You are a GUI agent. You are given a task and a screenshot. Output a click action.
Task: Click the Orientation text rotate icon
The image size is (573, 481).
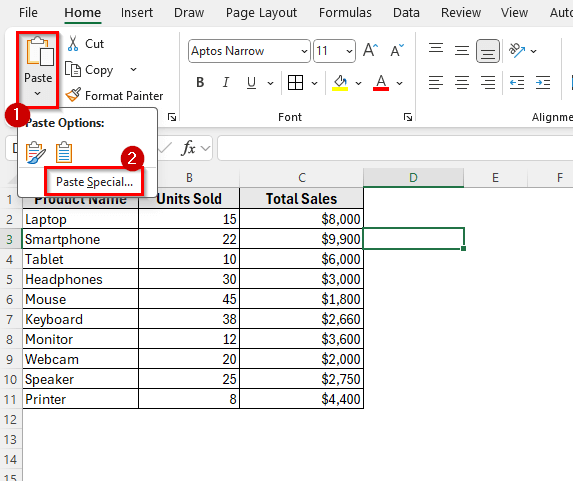(x=517, y=50)
